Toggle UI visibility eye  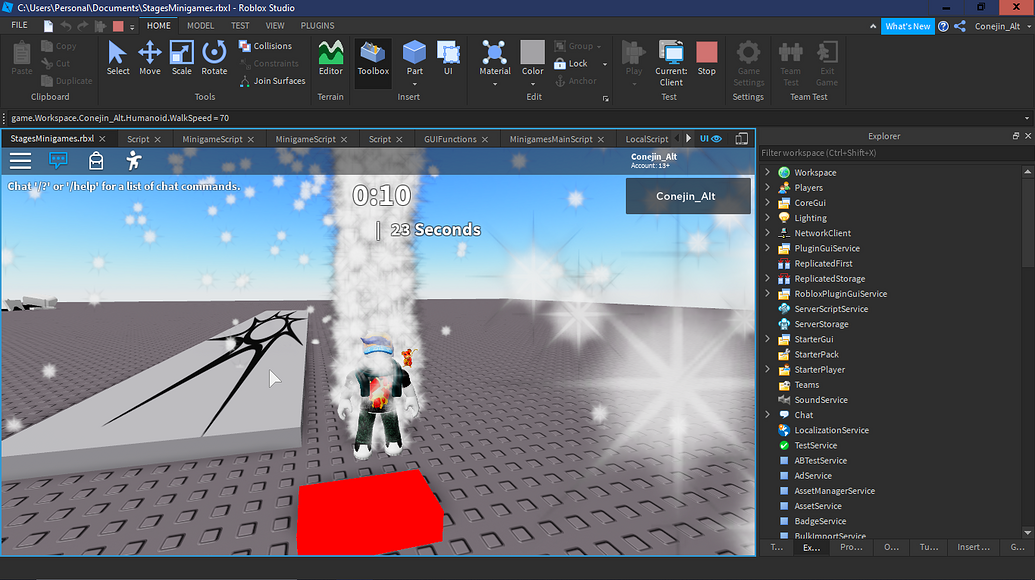click(711, 139)
